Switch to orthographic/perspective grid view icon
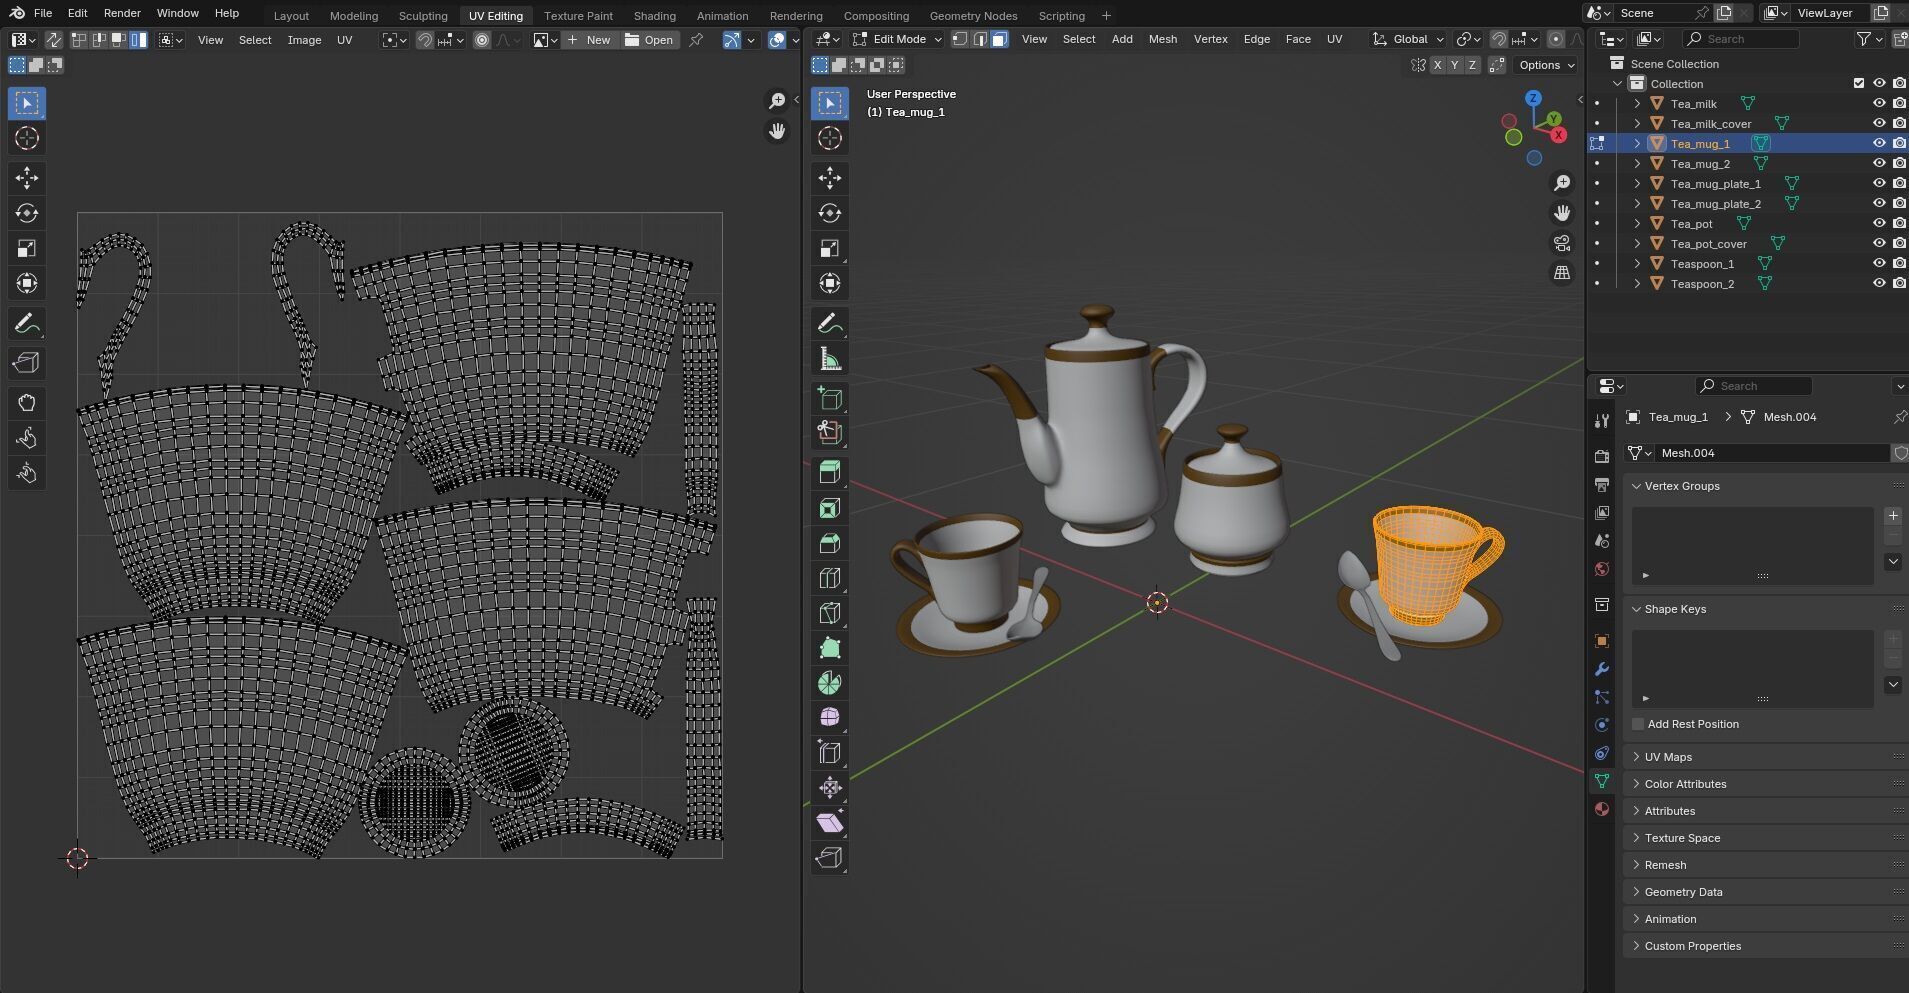 coord(1562,273)
